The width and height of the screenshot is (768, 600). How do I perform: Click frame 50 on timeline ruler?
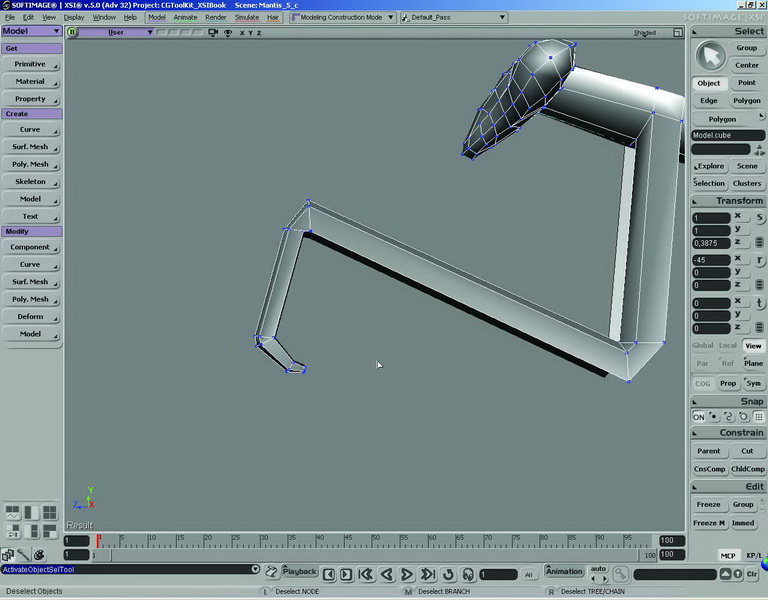(376, 540)
